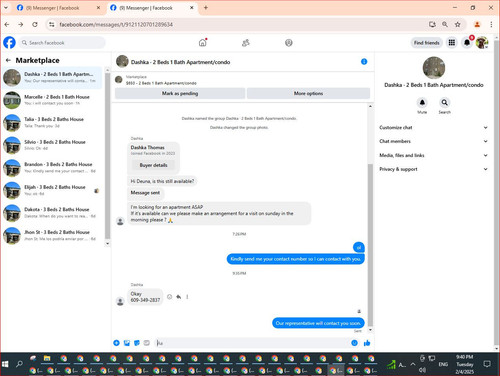Click the $650 Marketplace listing link
The width and height of the screenshot is (500, 376).
coord(161,83)
